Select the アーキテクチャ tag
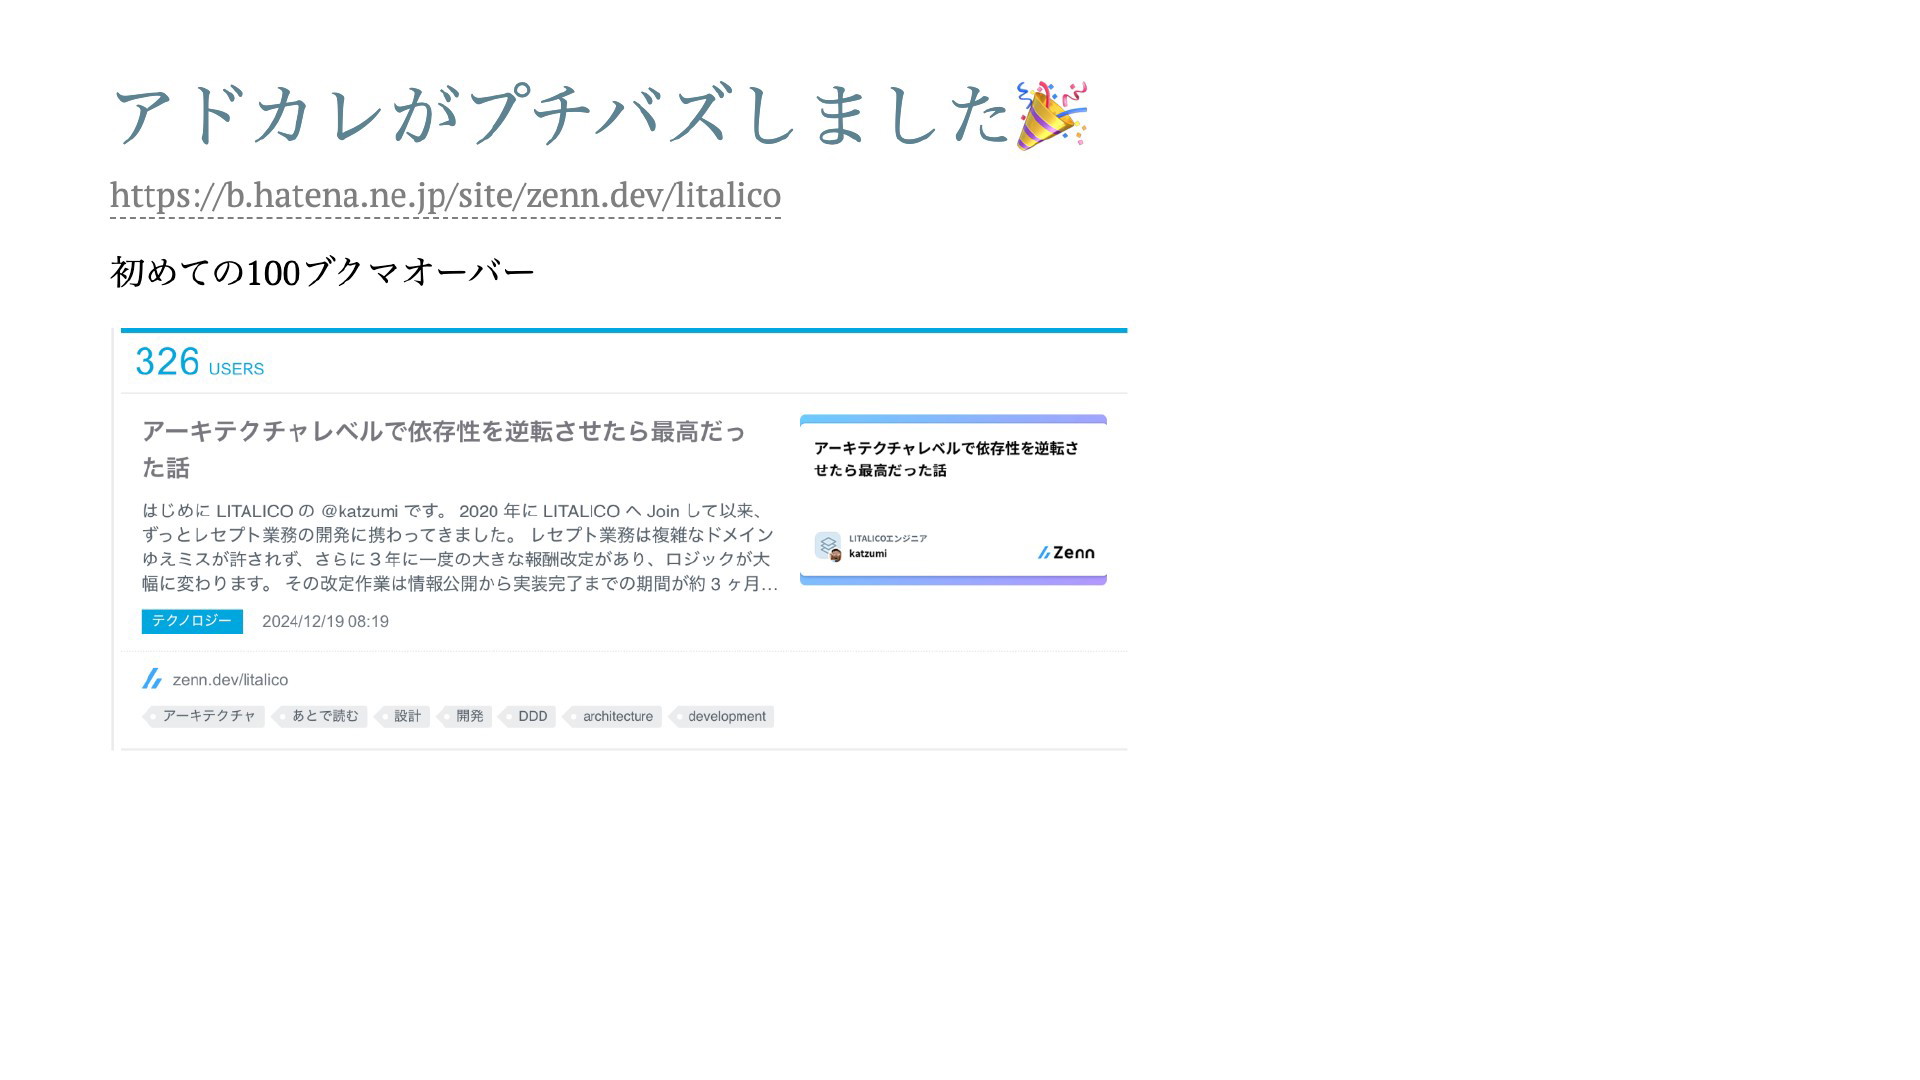This screenshot has width=1920, height=1080. 205,716
